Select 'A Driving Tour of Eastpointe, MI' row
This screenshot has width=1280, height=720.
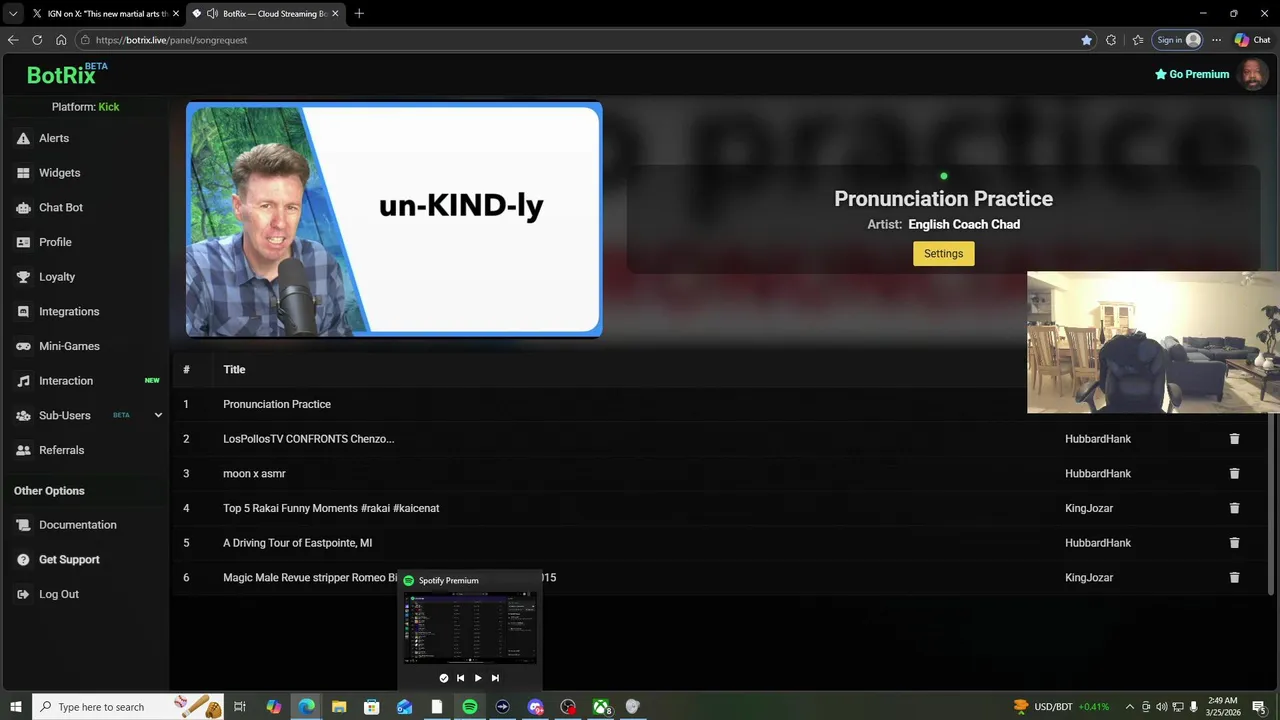720,543
